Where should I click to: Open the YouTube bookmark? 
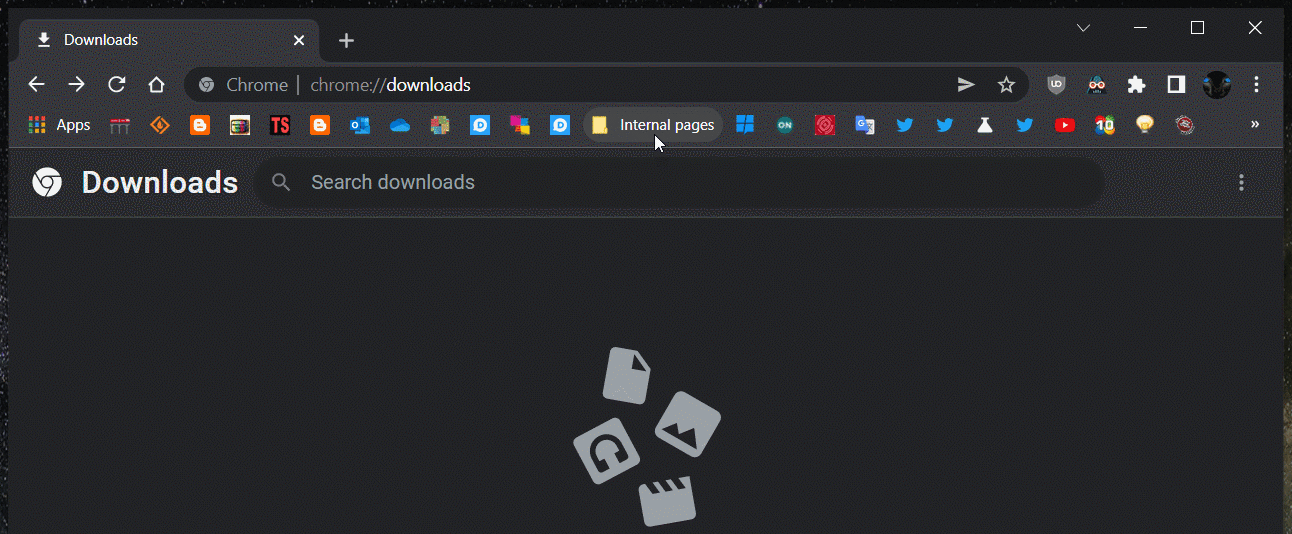pyautogui.click(x=1065, y=125)
